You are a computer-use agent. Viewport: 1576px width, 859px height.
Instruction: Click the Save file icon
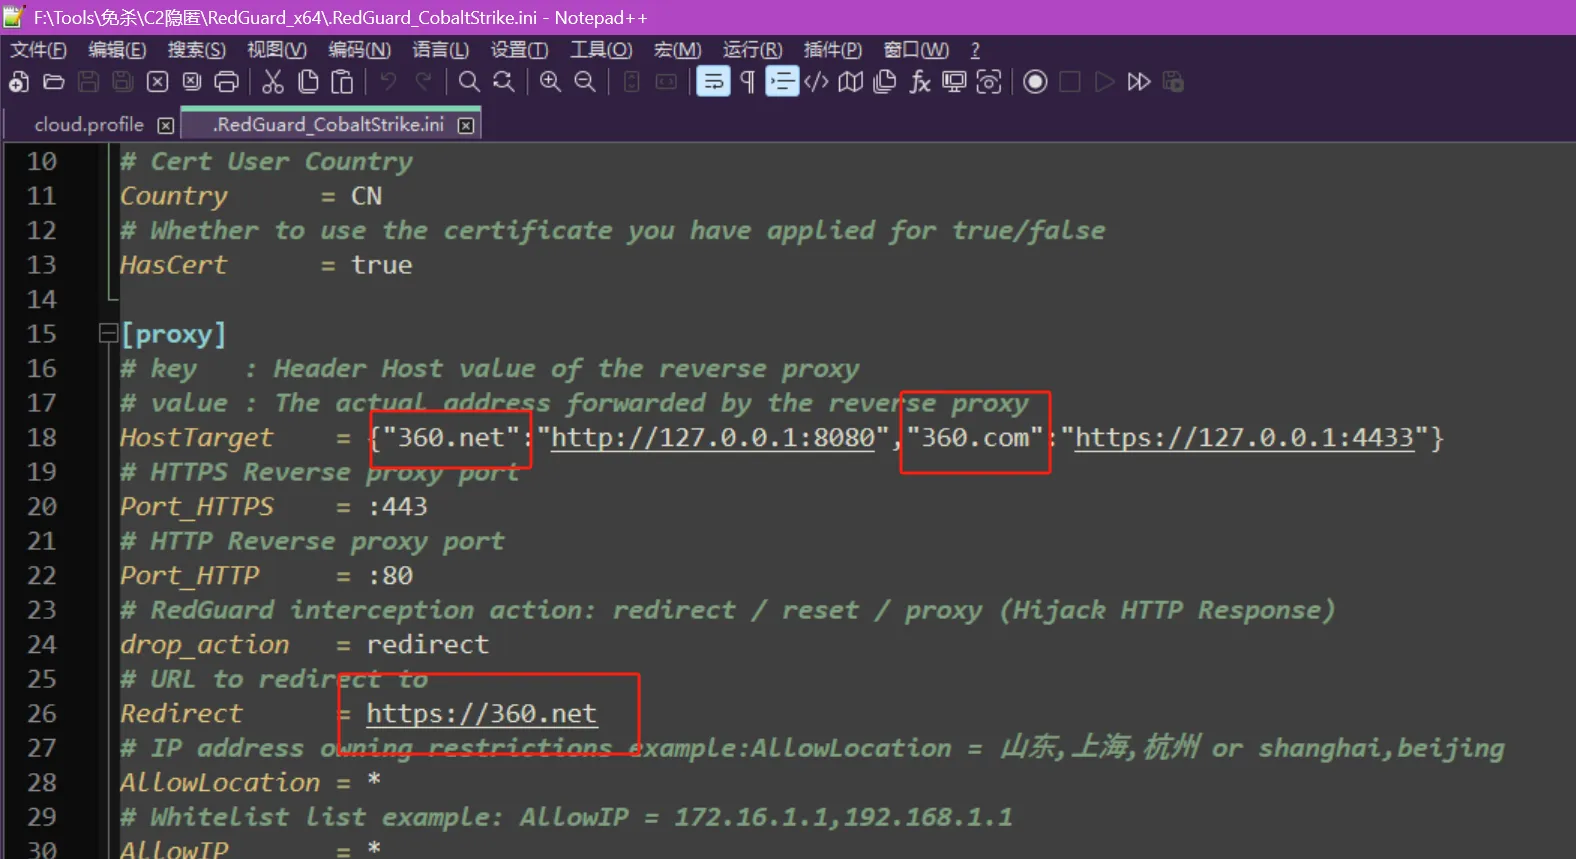(88, 82)
